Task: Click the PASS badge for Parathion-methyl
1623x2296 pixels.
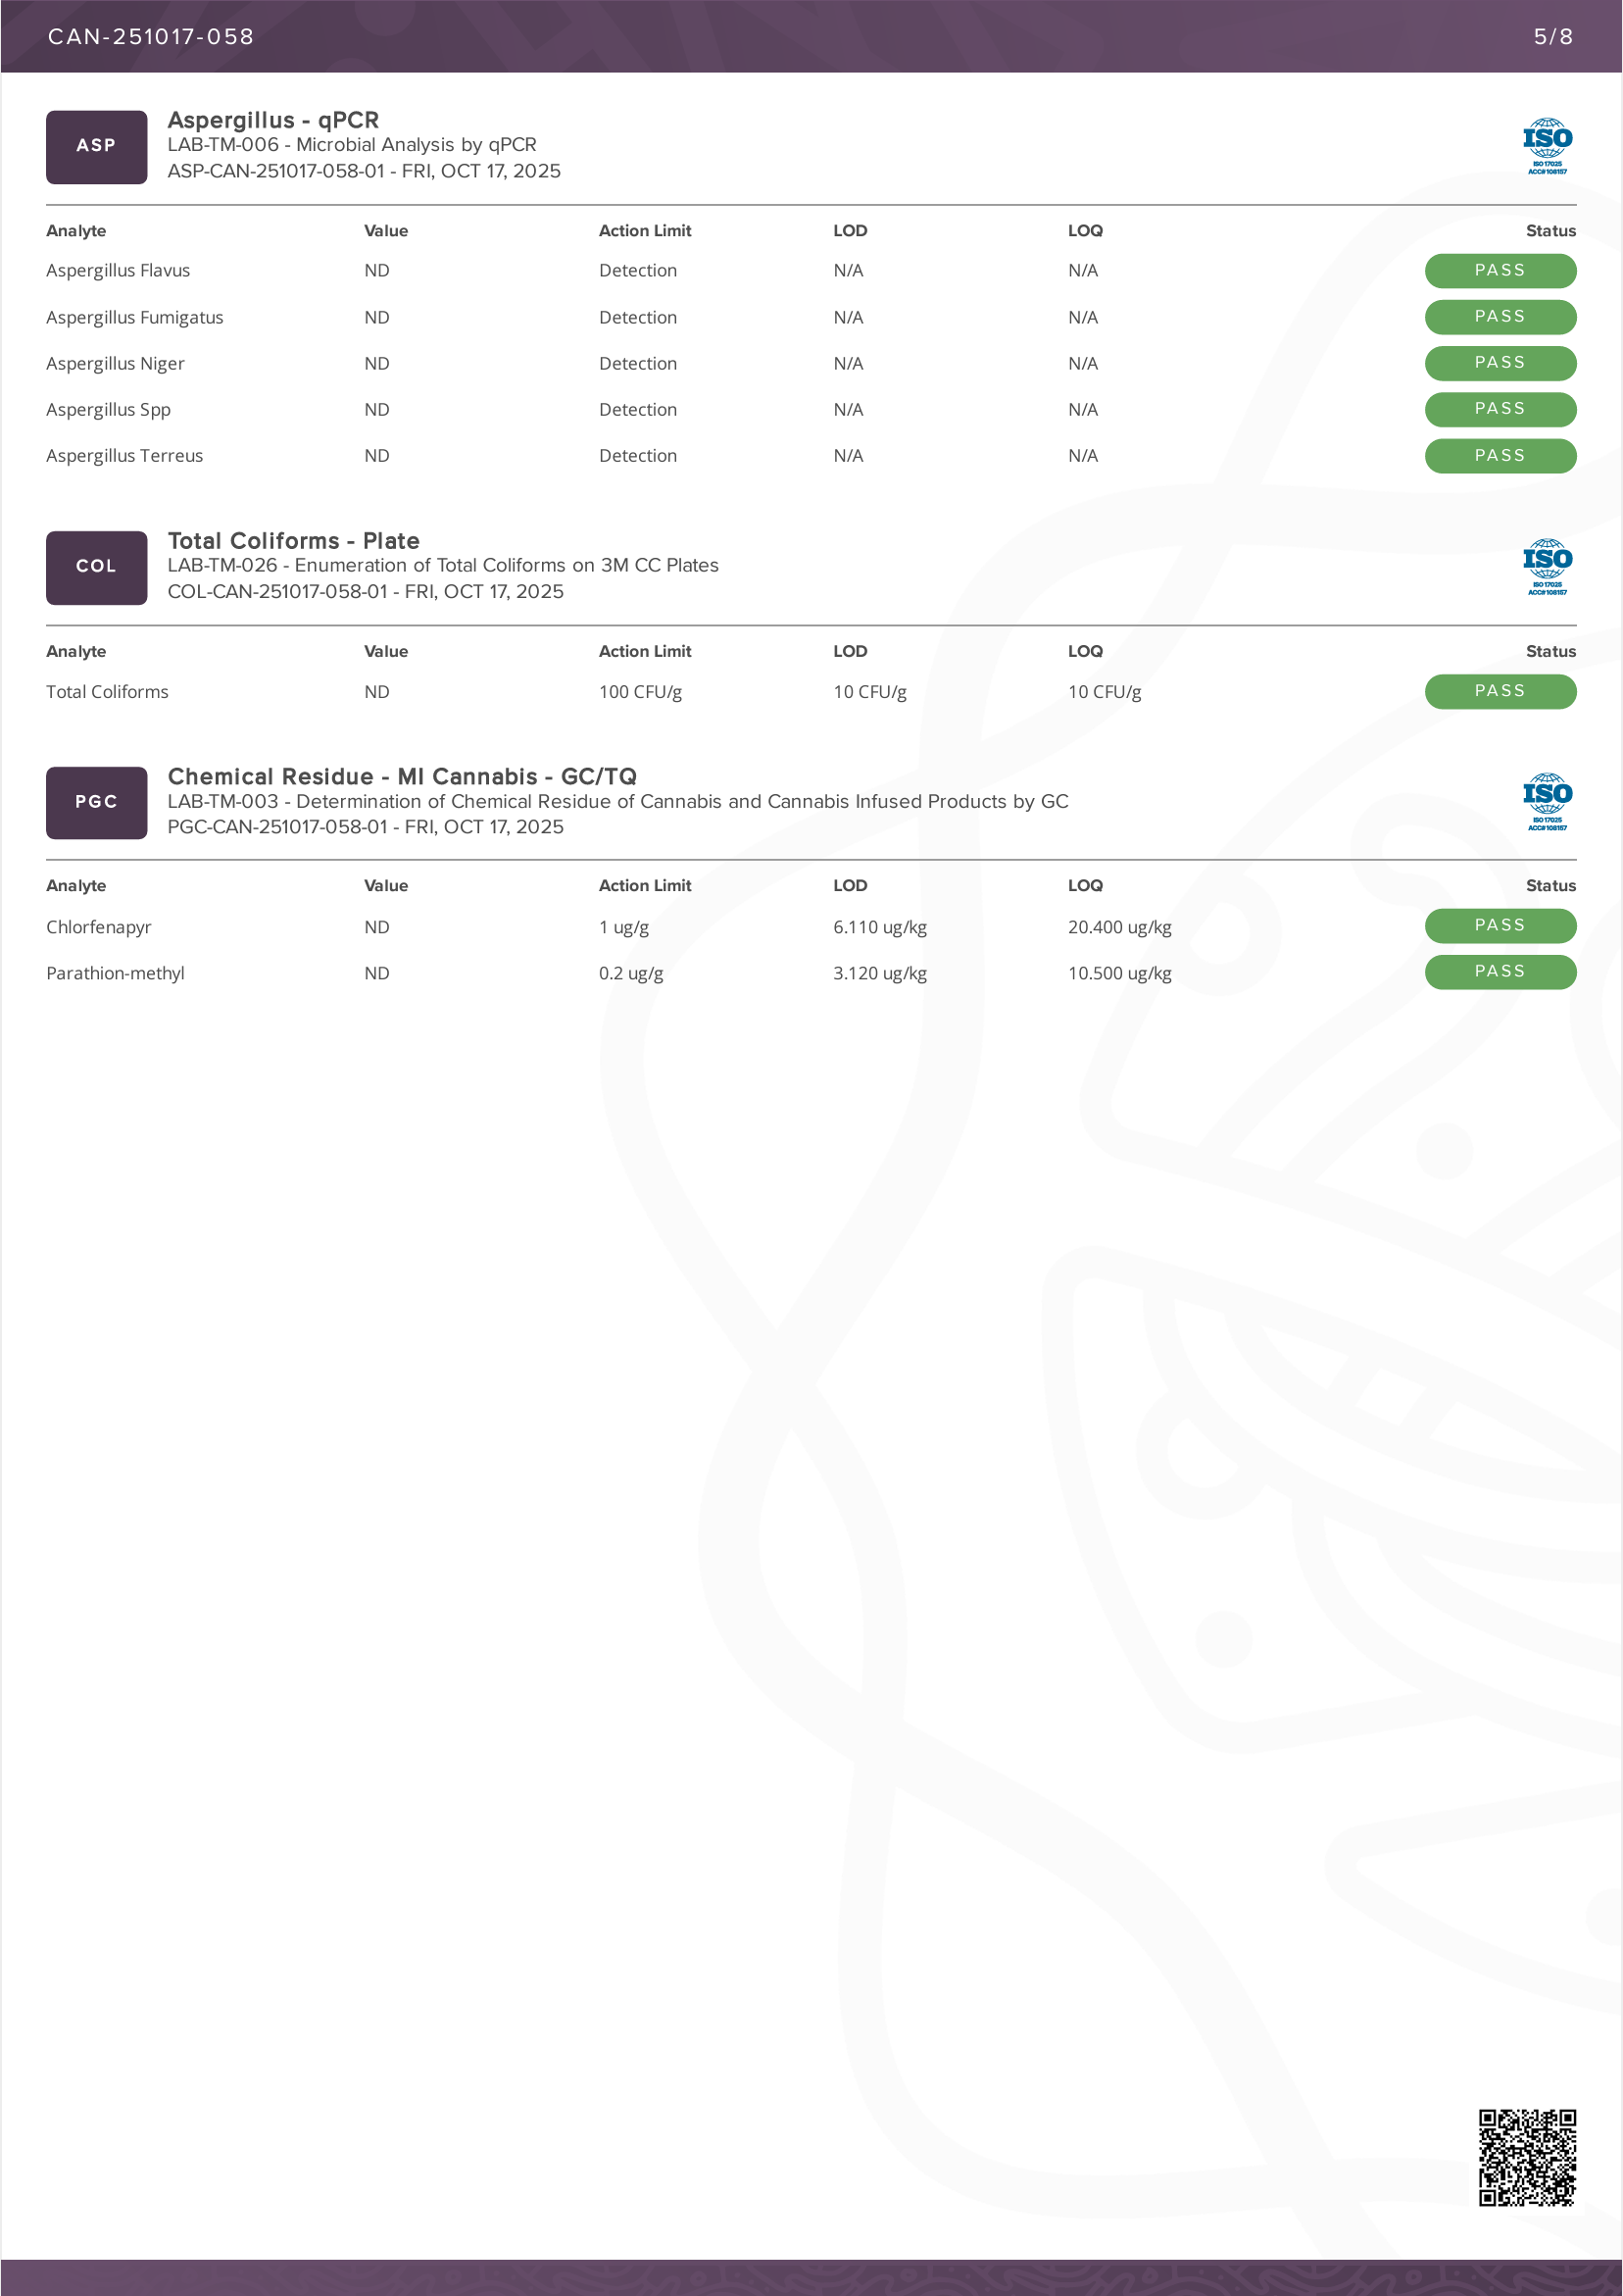Action: pyautogui.click(x=1499, y=972)
